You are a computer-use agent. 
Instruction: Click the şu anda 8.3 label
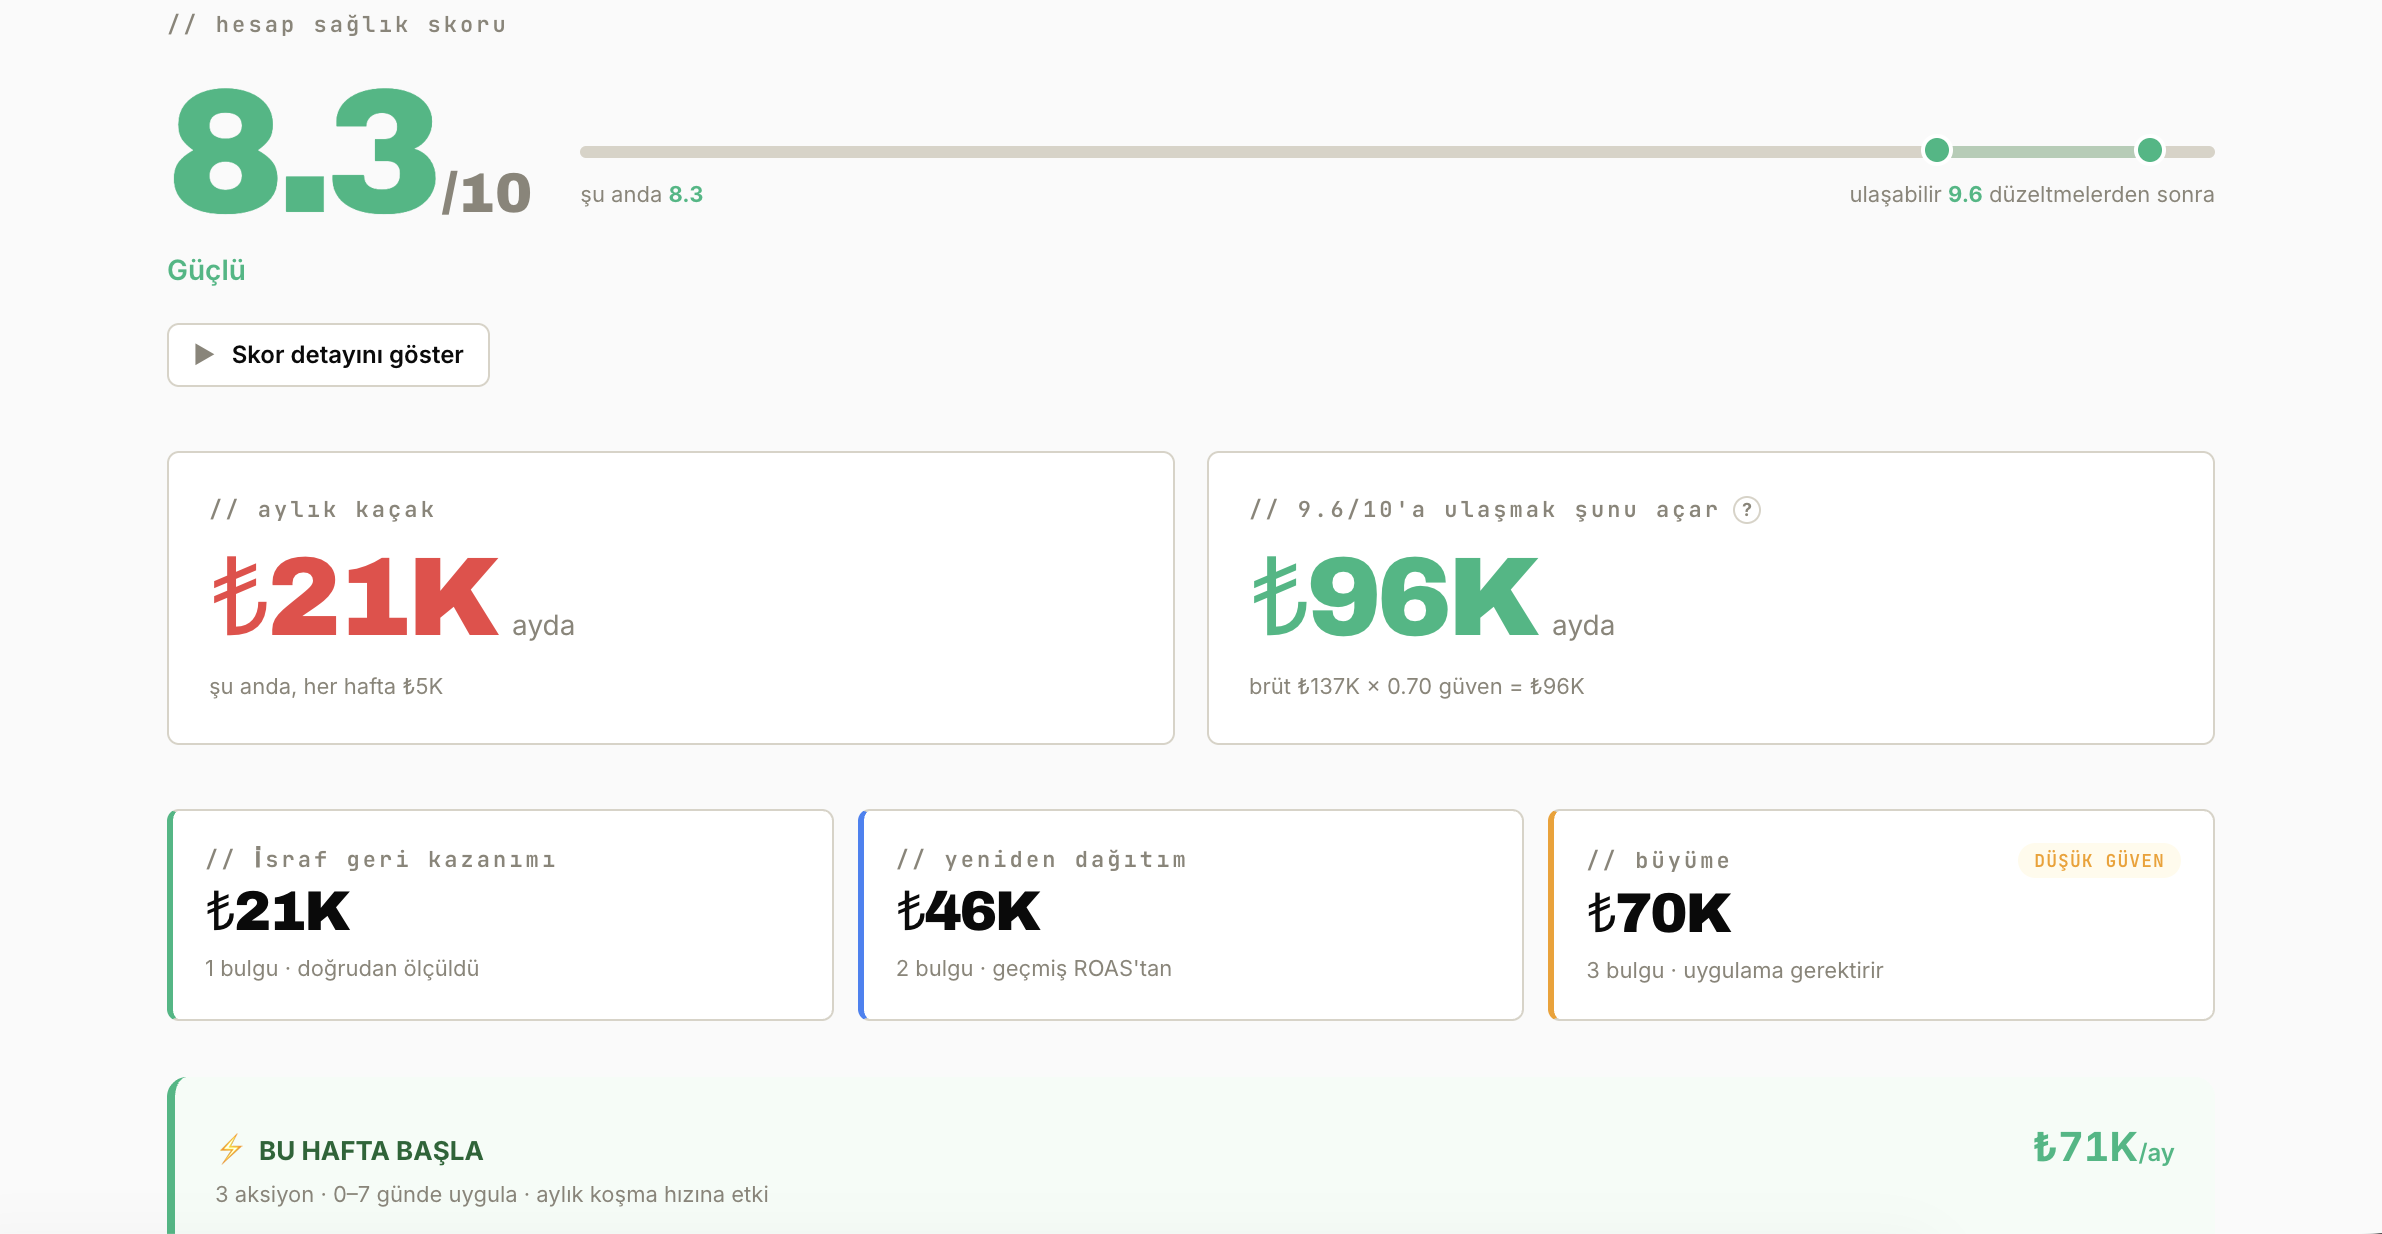[642, 195]
